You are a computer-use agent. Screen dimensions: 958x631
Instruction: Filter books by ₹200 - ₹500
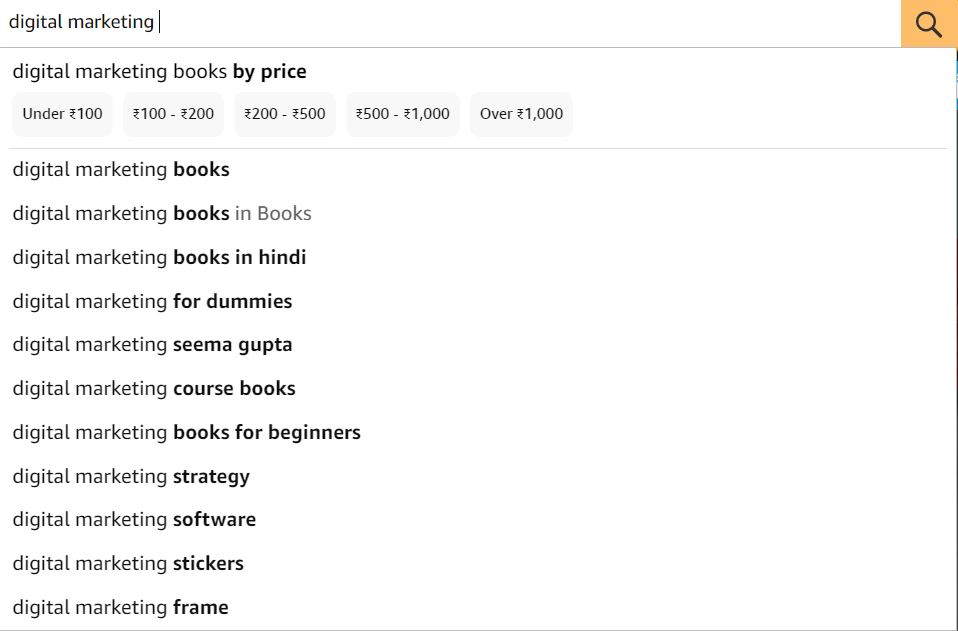[x=285, y=114]
